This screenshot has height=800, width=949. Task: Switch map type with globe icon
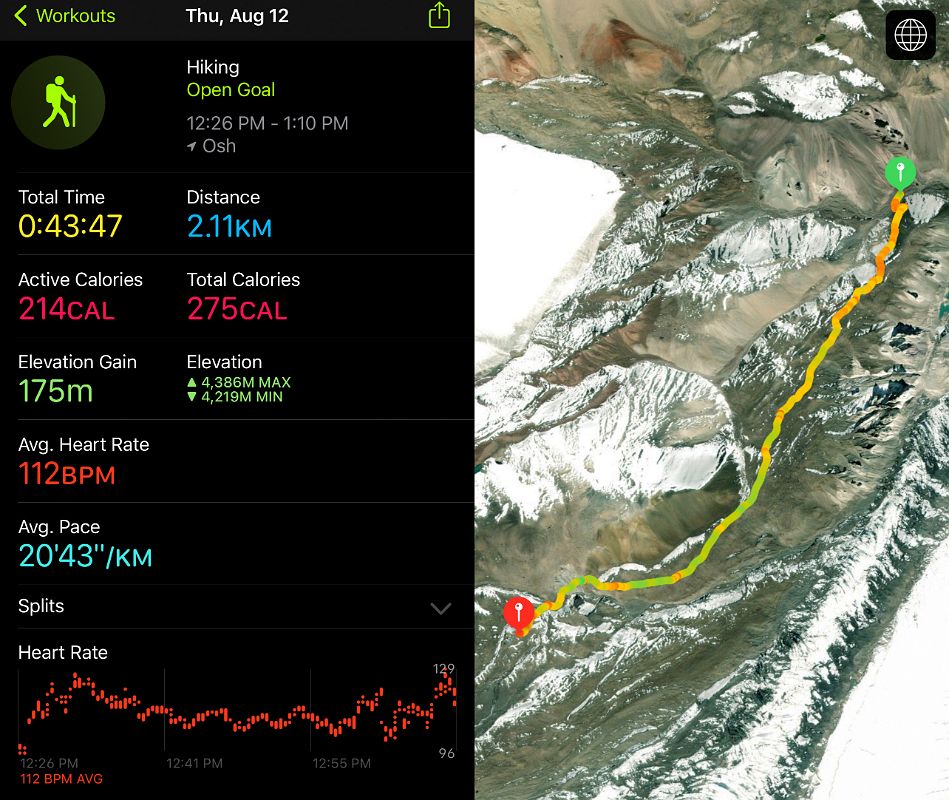tap(910, 34)
